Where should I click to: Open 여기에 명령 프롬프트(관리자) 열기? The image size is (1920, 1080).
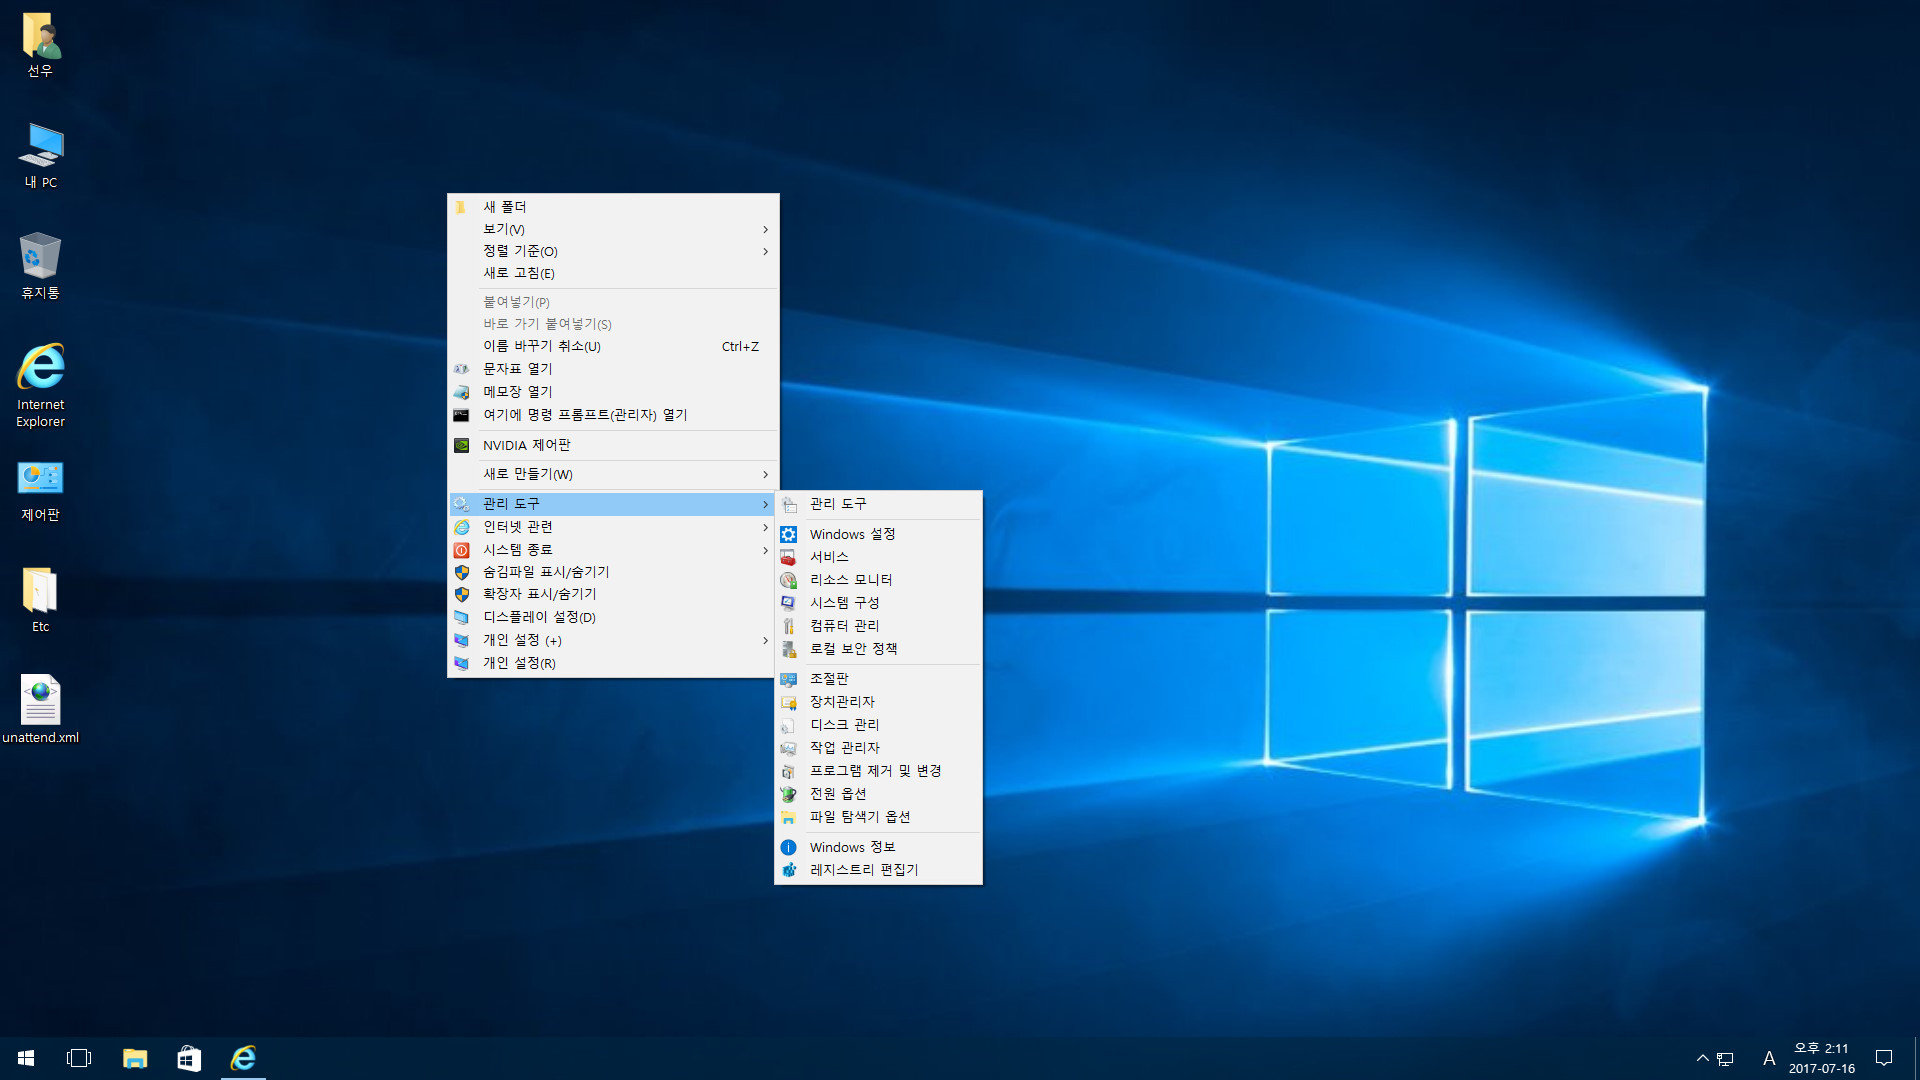(613, 415)
